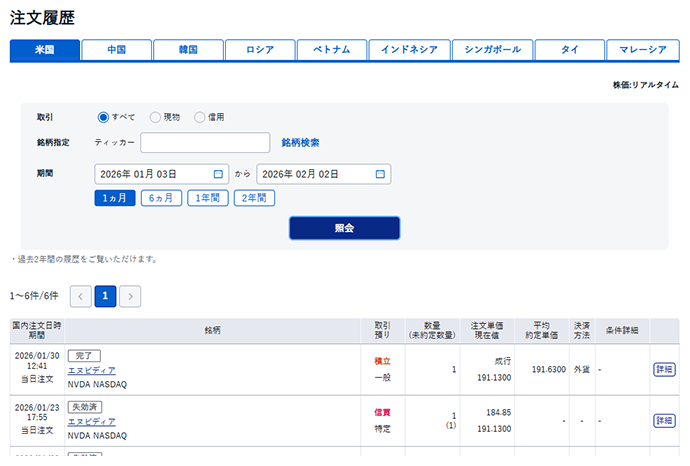Open 銘柄検索 link
This screenshot has height=466, width=690.
(300, 143)
